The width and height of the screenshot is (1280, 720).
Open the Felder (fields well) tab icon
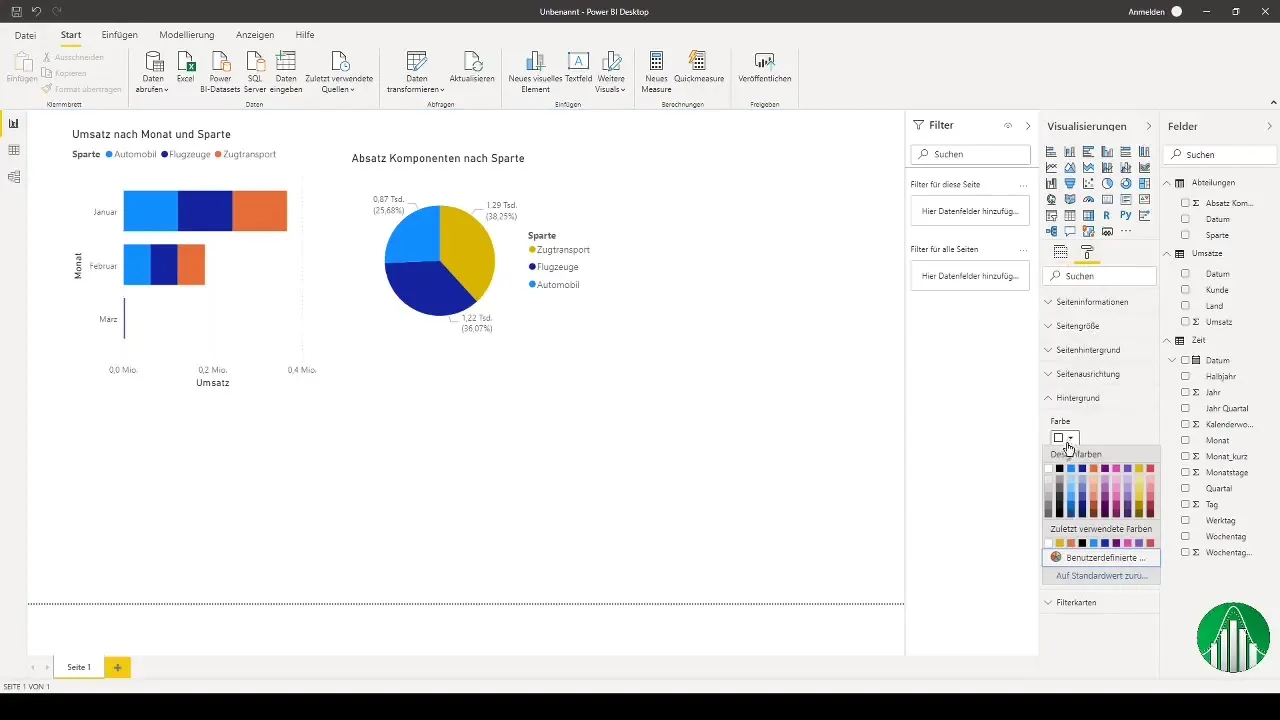pos(1061,252)
